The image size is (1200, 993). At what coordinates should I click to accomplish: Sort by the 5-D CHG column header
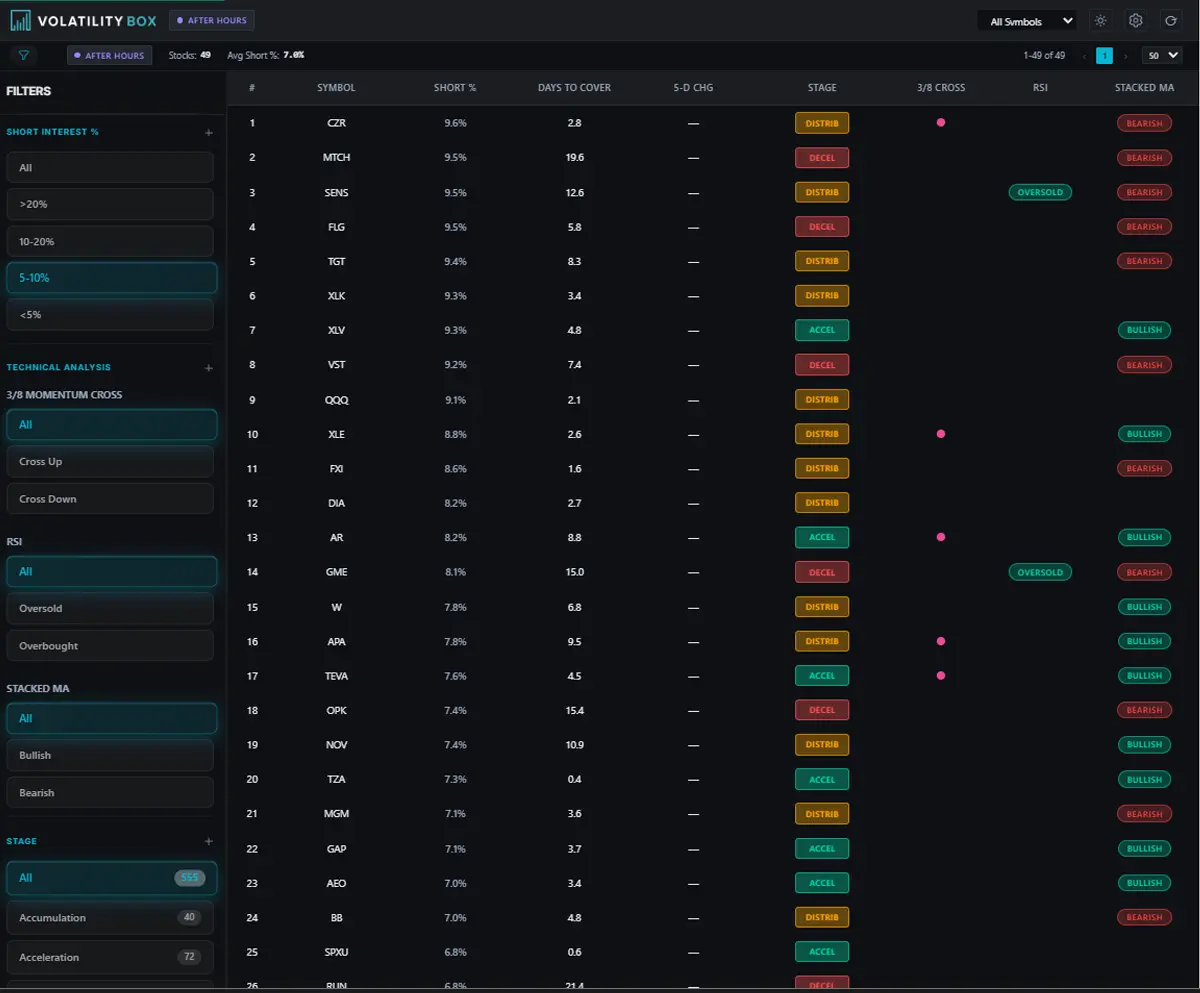pos(693,88)
